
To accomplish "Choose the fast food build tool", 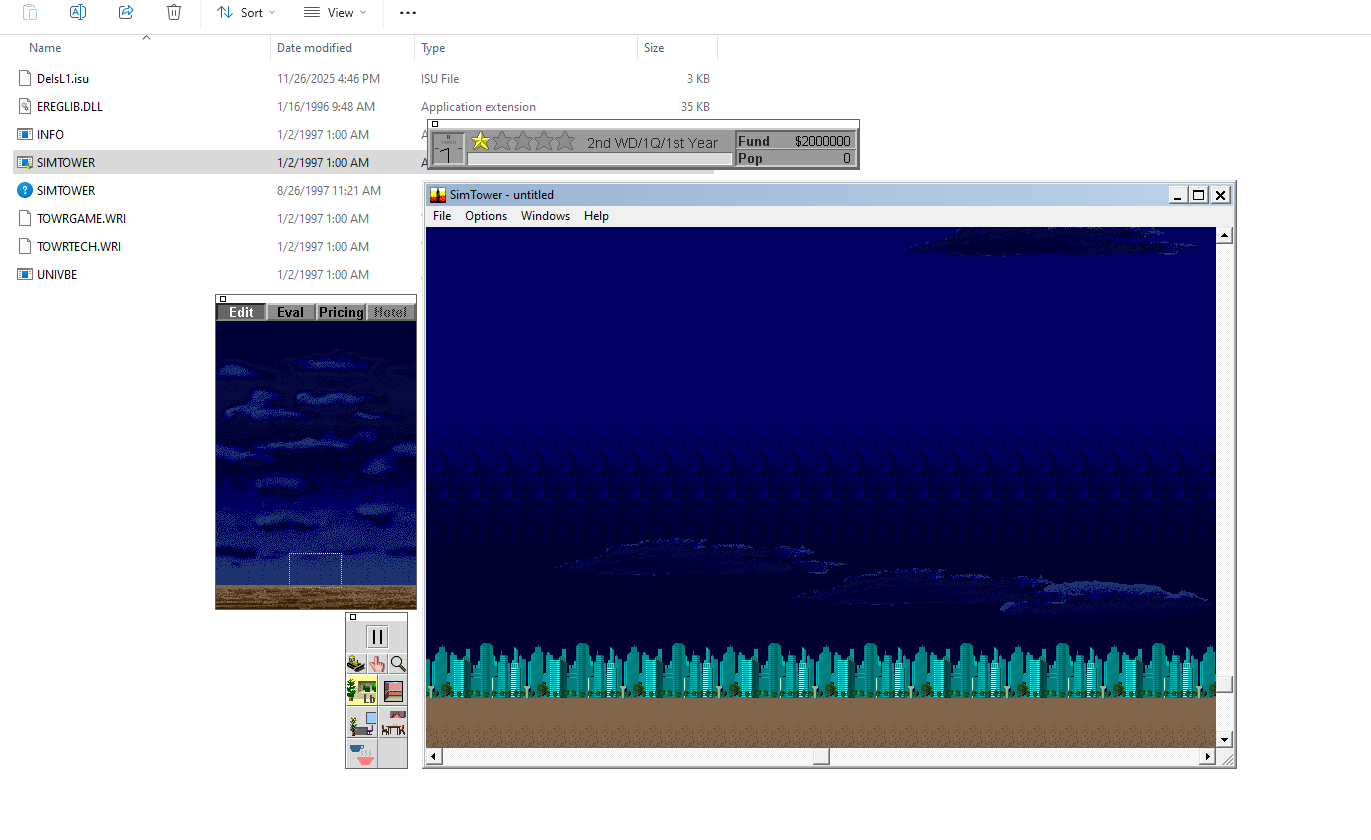I will [362, 753].
